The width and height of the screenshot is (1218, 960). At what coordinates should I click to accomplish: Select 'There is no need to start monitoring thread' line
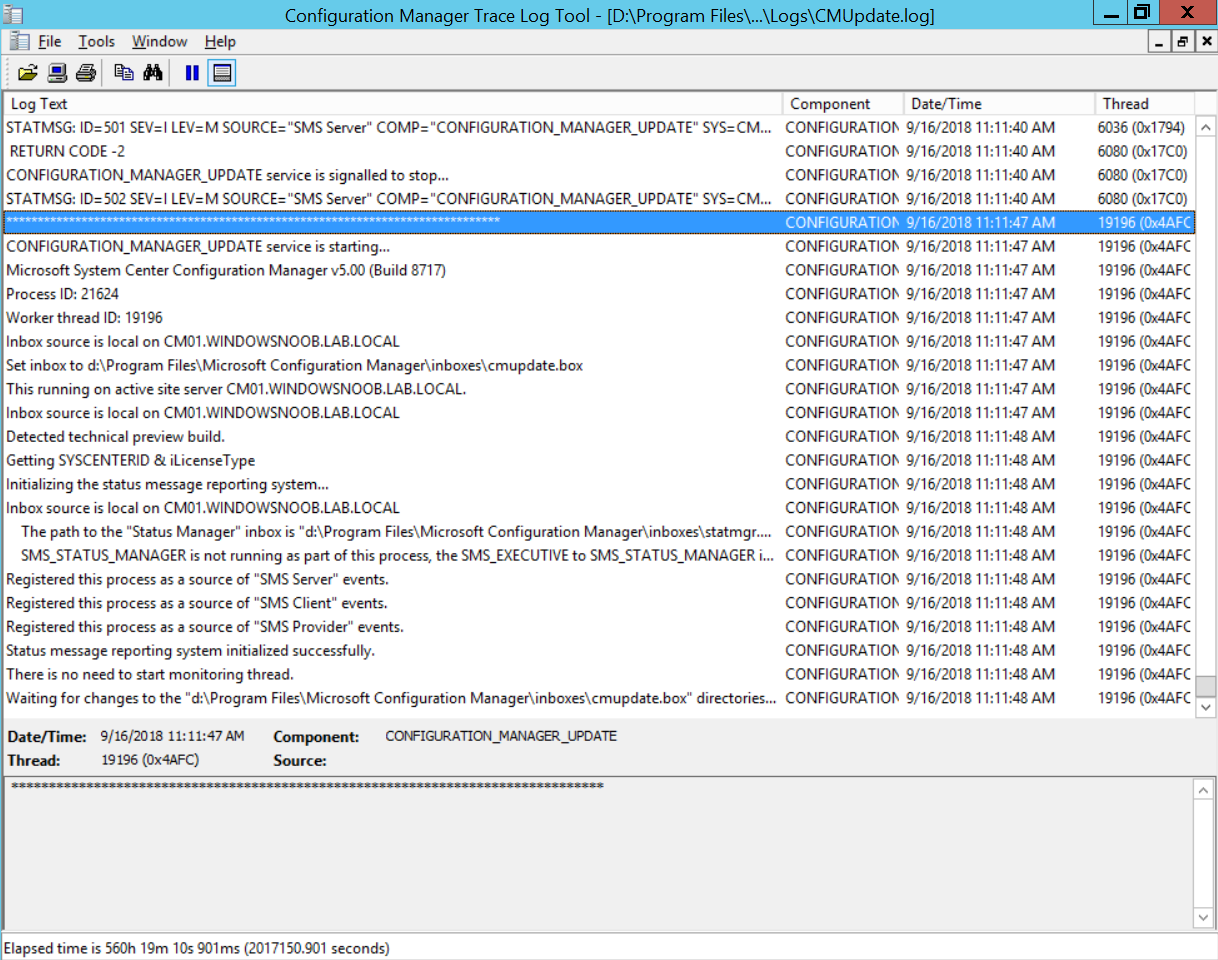(x=599, y=674)
